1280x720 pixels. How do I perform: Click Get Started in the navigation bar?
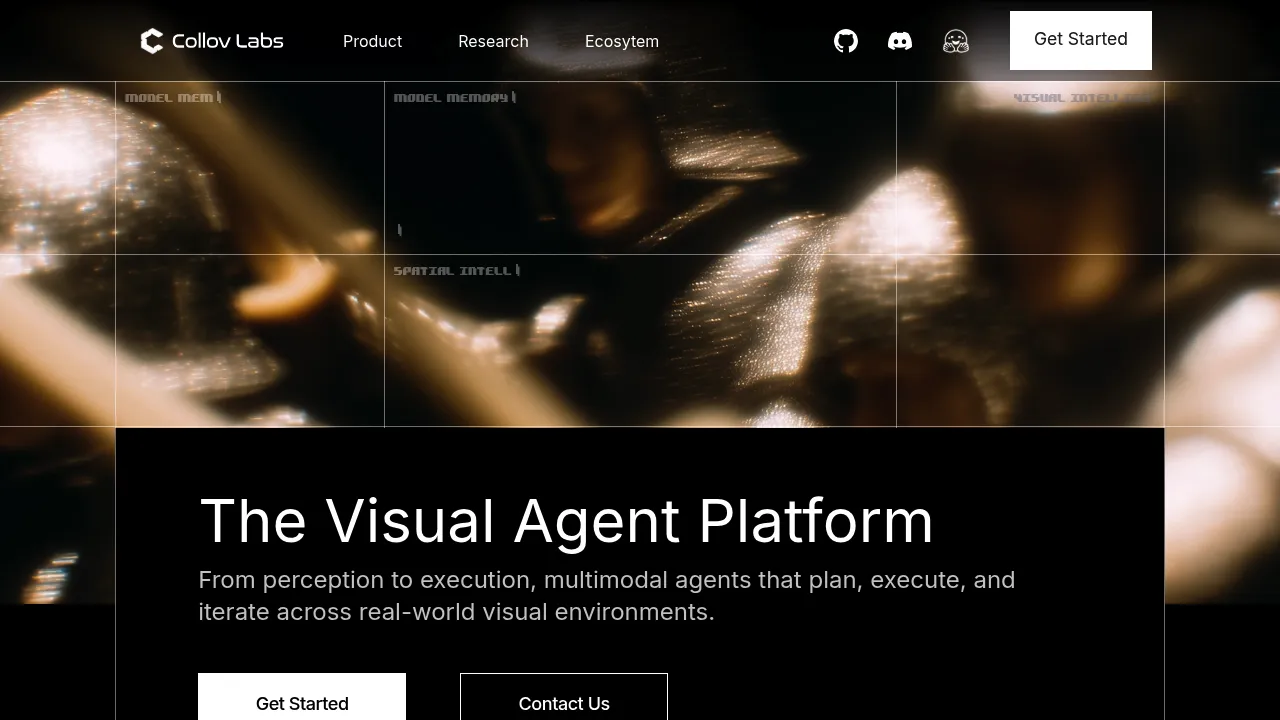click(1081, 40)
